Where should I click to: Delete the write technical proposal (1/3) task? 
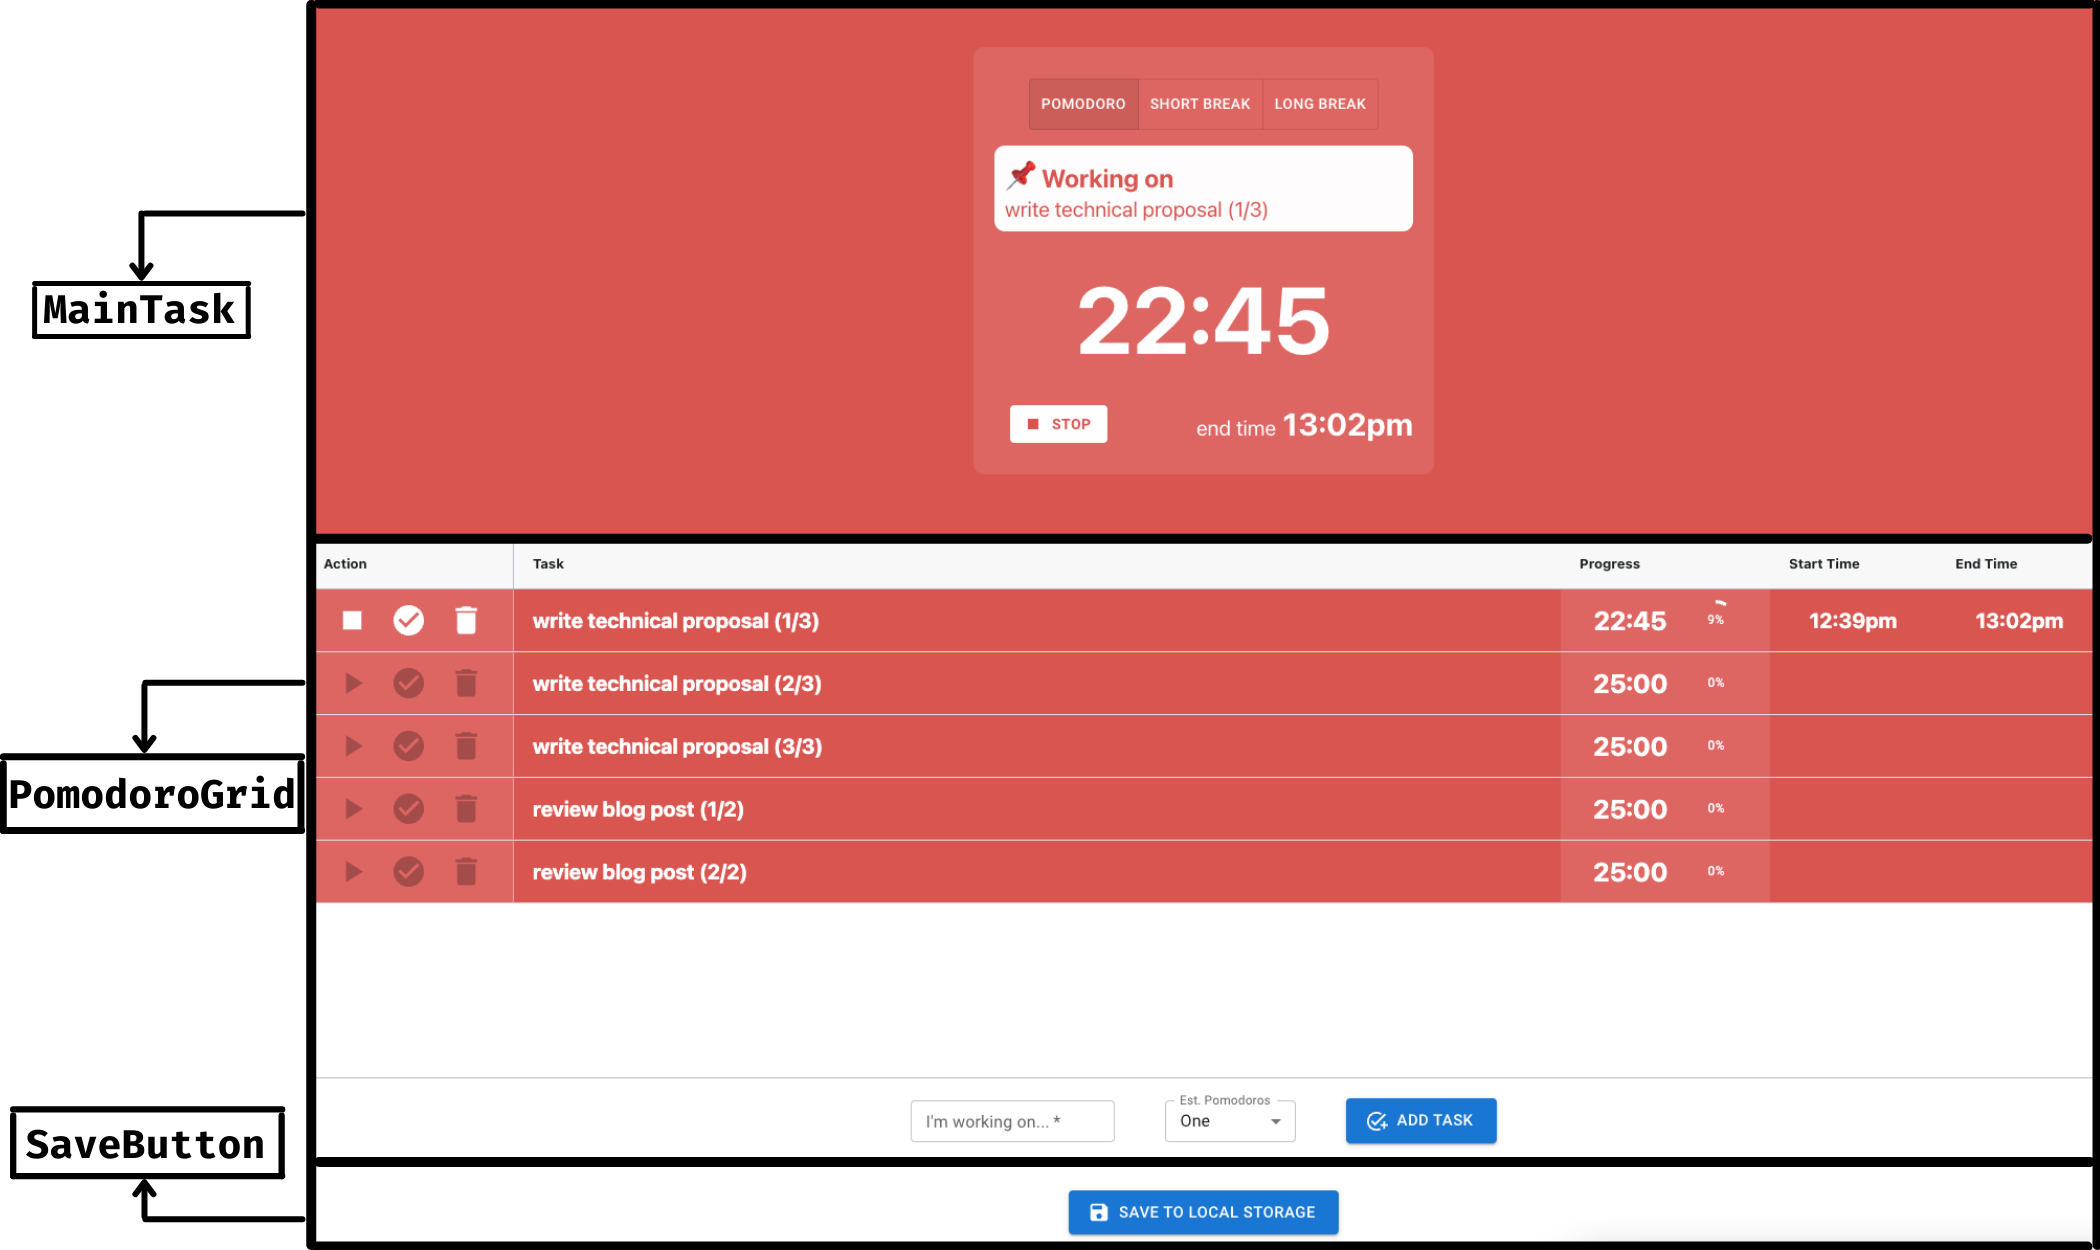(466, 621)
